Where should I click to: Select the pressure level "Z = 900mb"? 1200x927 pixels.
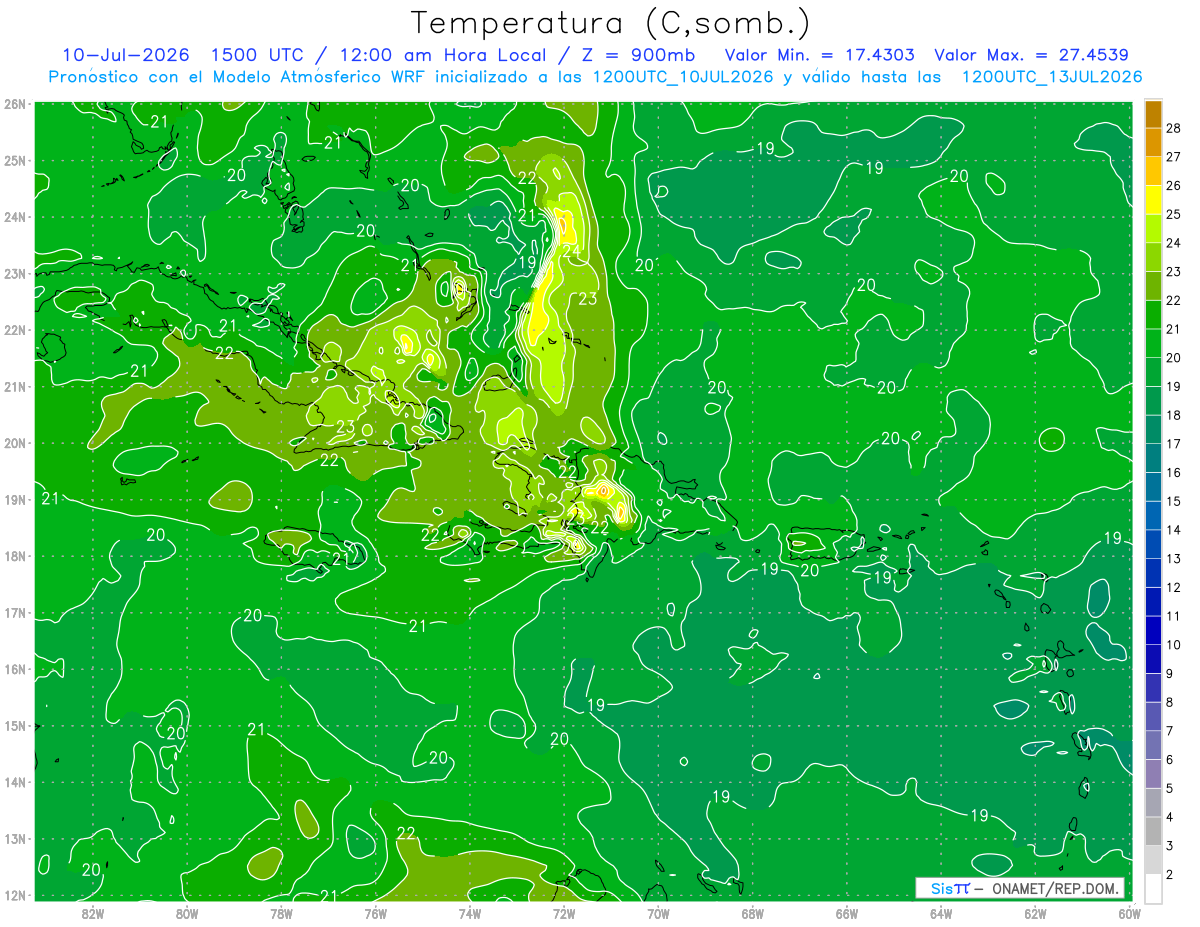pos(636,55)
